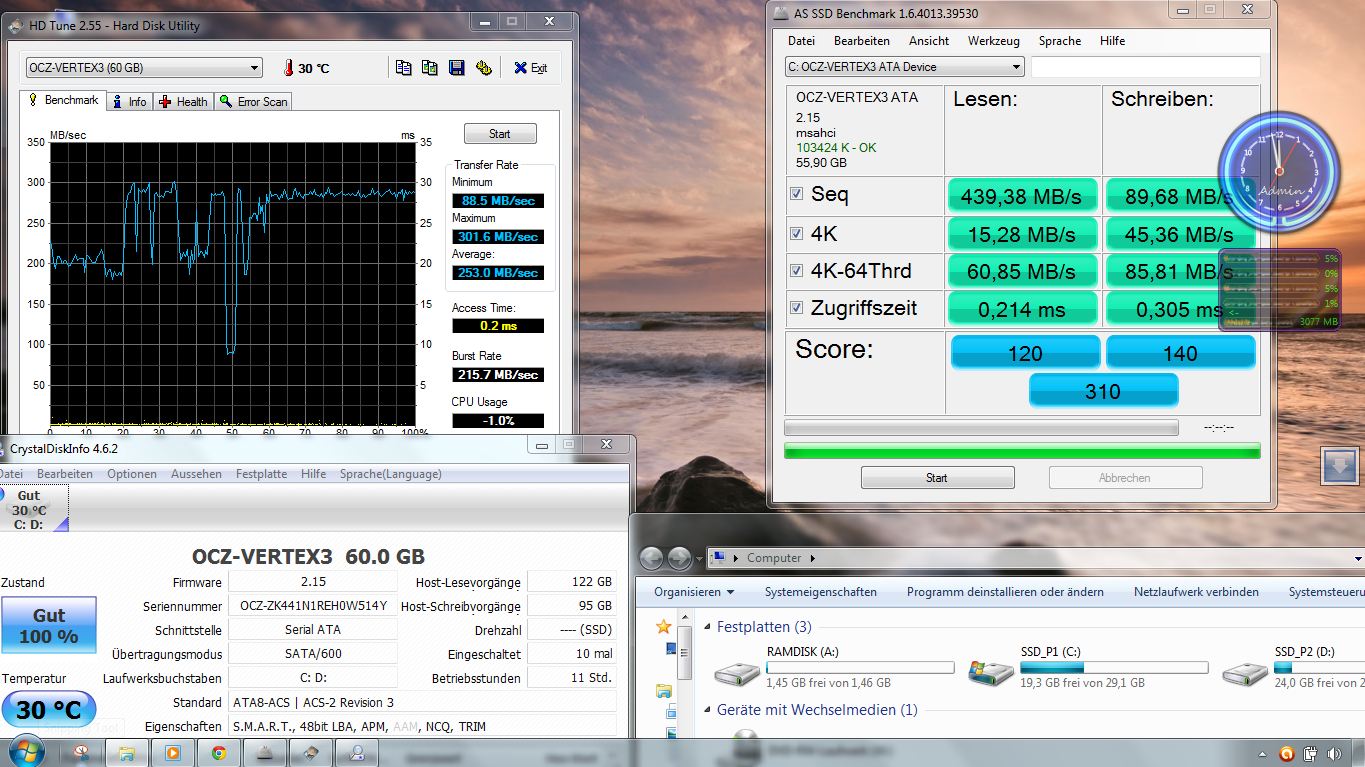
Task: Click the green progress bar in AS SSD
Action: tap(1022, 451)
